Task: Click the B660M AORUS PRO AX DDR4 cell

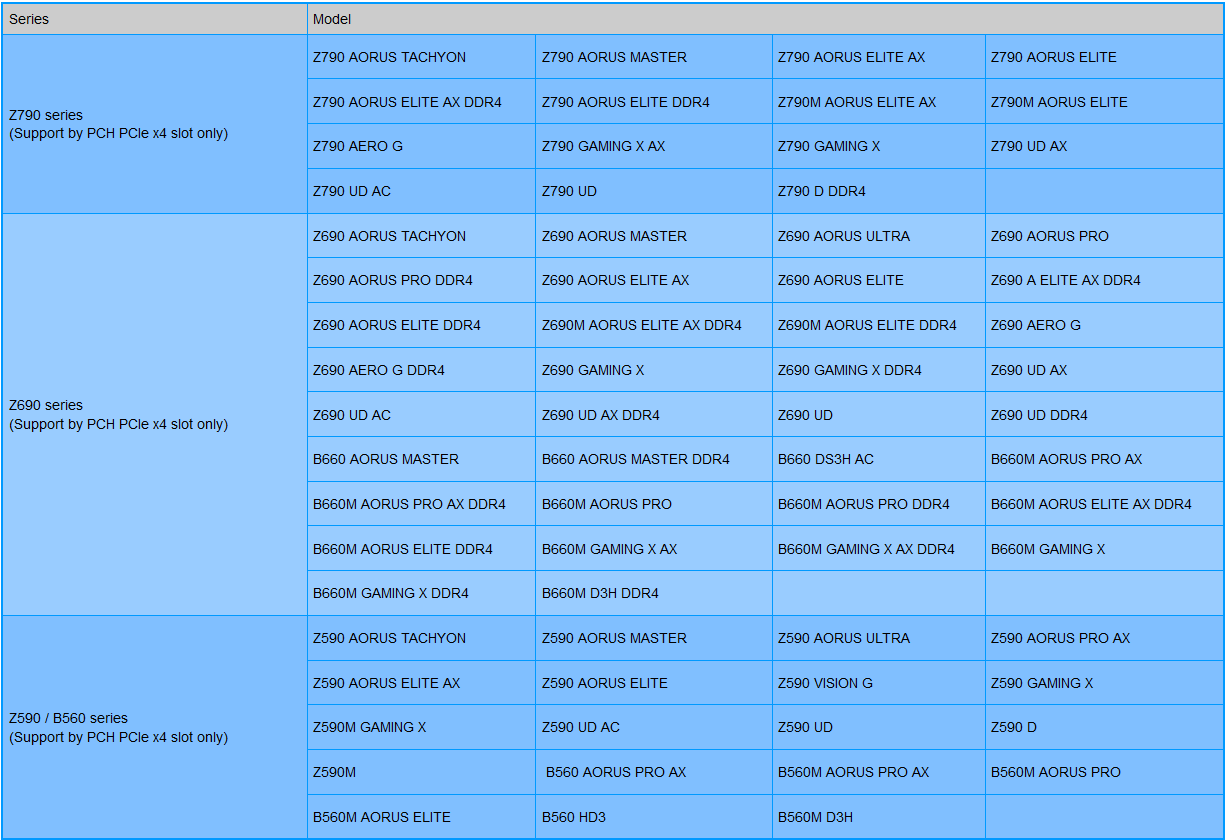Action: coord(421,504)
